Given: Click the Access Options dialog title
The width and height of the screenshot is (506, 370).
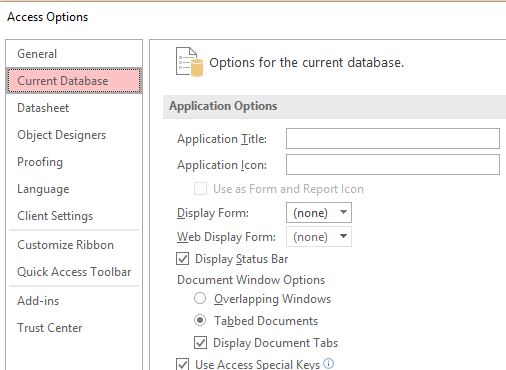Looking at the screenshot, I should 48,17.
